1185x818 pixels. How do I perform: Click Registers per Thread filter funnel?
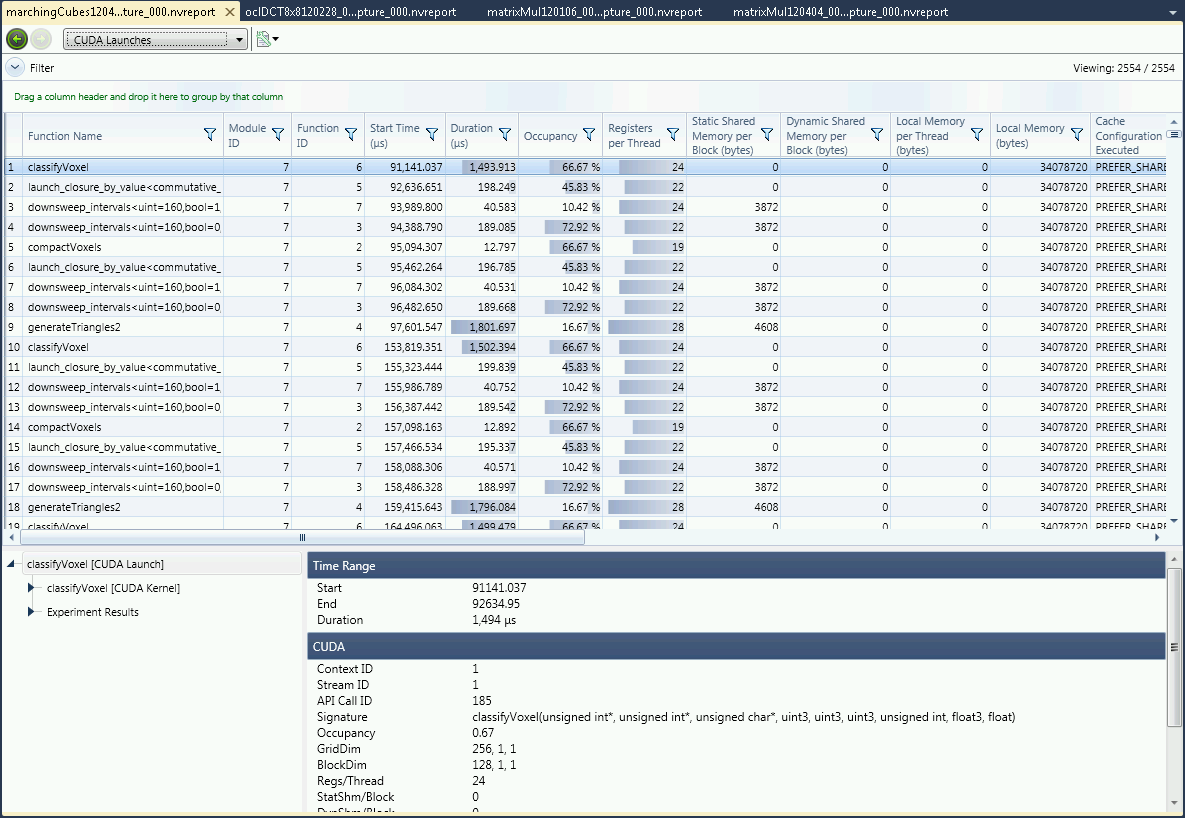673,135
